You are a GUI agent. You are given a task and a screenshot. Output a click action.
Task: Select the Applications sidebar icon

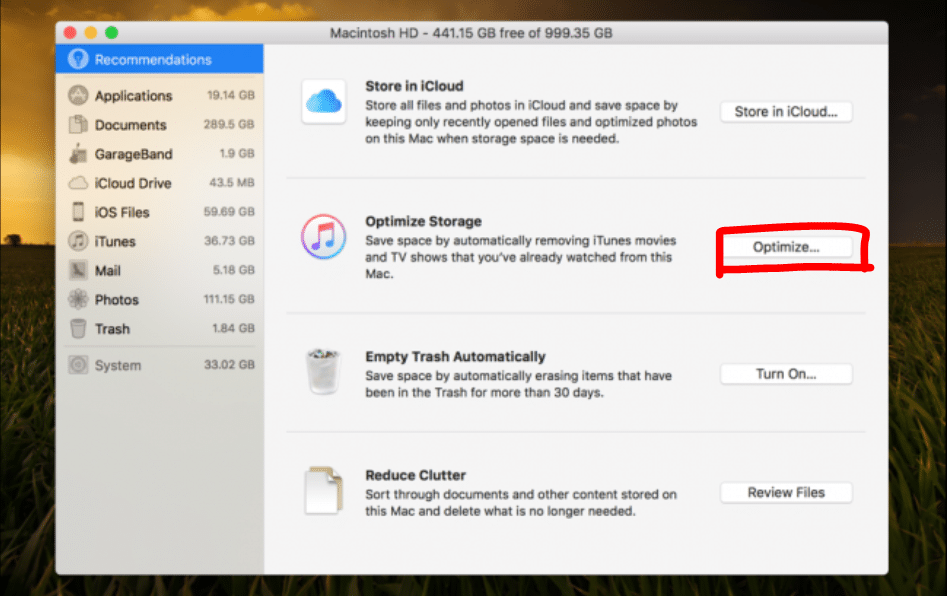(77, 95)
